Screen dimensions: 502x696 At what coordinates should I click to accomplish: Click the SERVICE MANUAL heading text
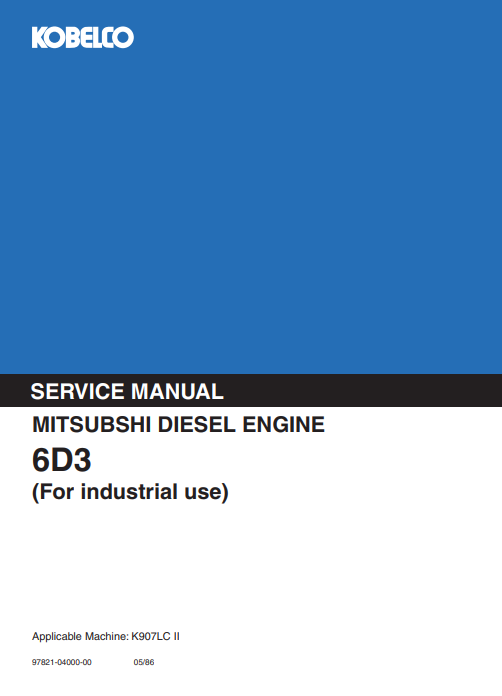127,392
